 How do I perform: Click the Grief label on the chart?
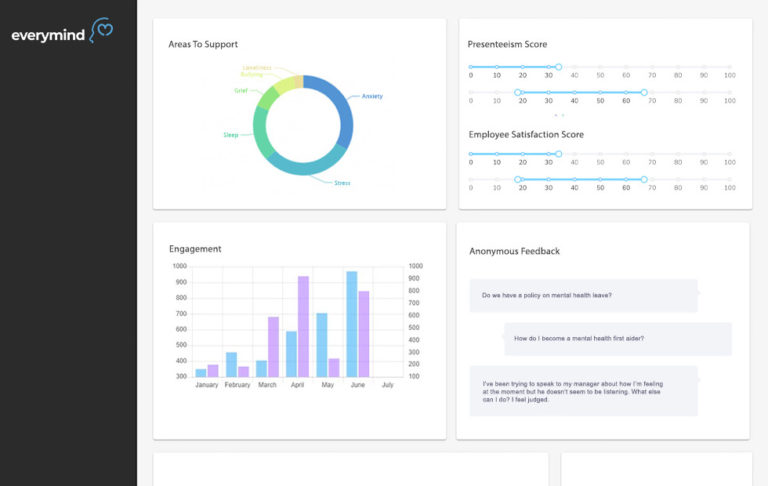241,90
